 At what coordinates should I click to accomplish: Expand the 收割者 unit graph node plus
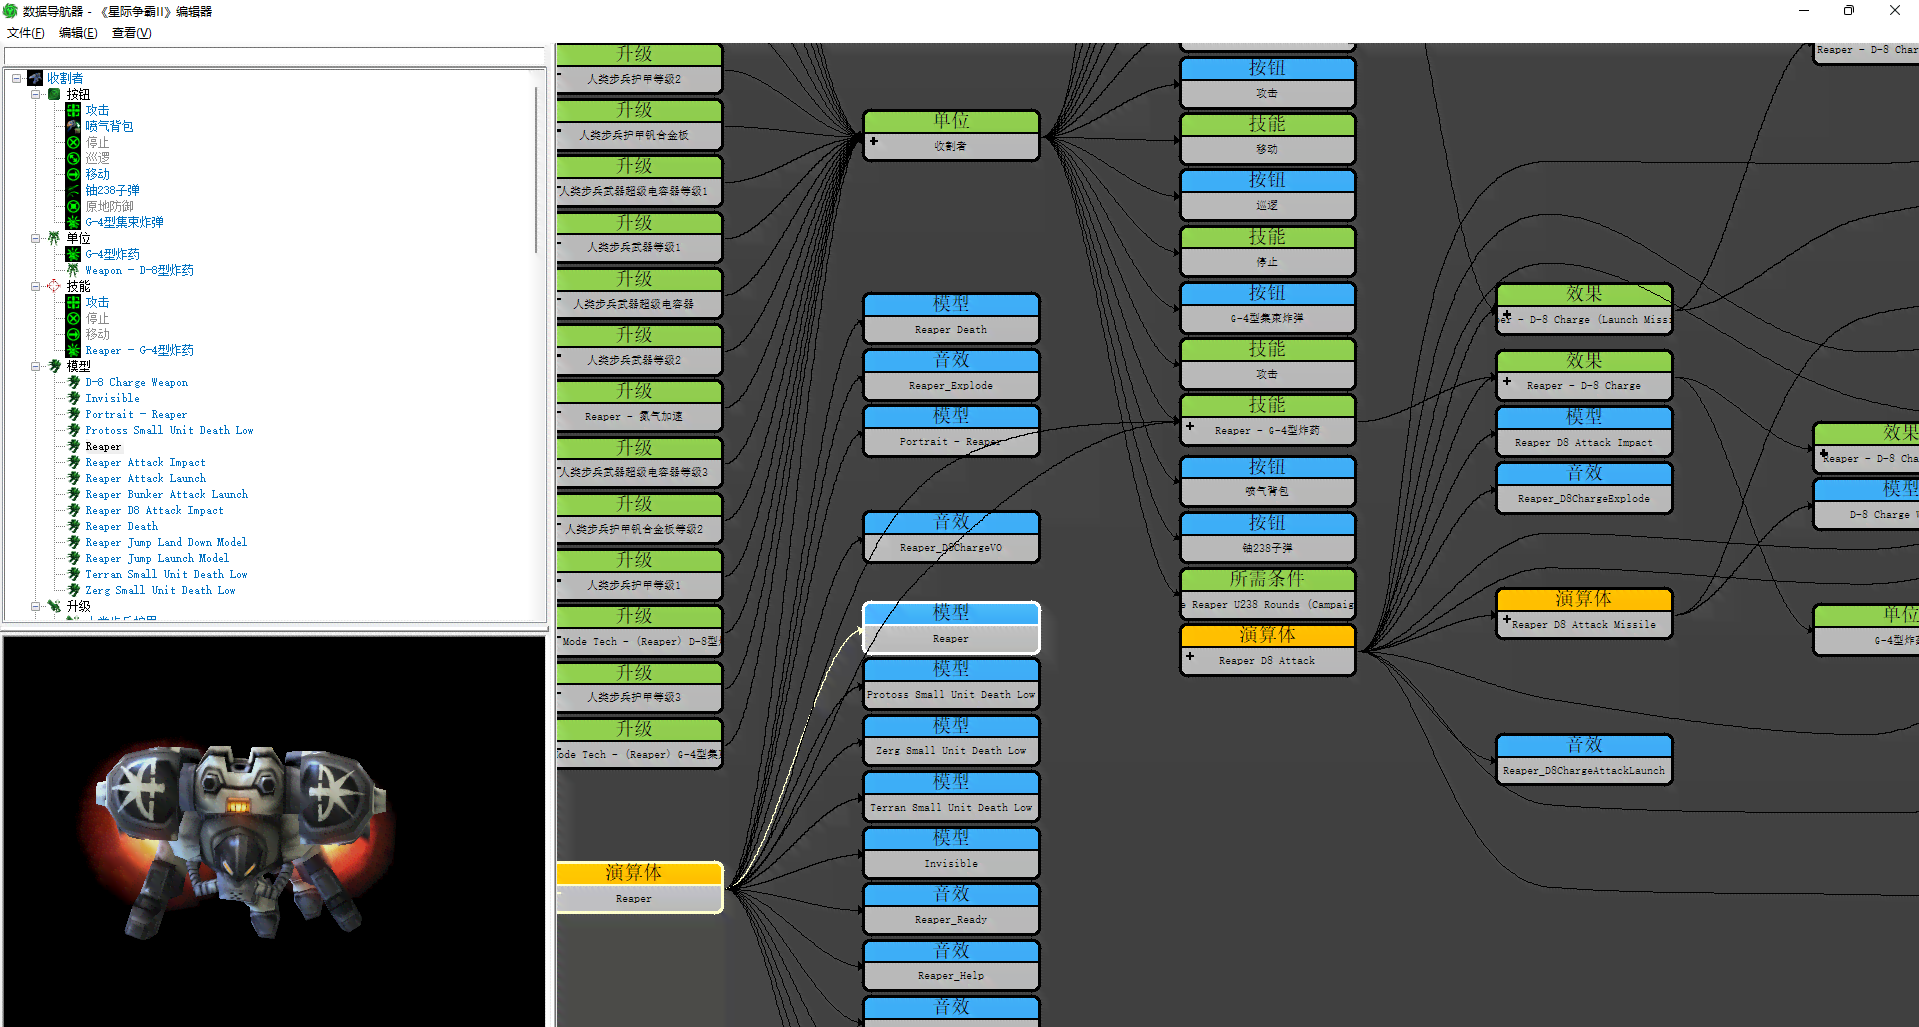pos(874,142)
